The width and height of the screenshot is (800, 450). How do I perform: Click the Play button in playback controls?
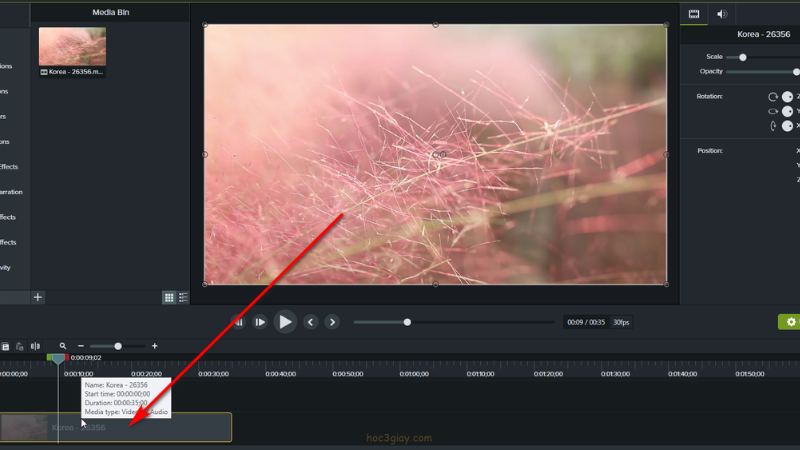click(285, 321)
